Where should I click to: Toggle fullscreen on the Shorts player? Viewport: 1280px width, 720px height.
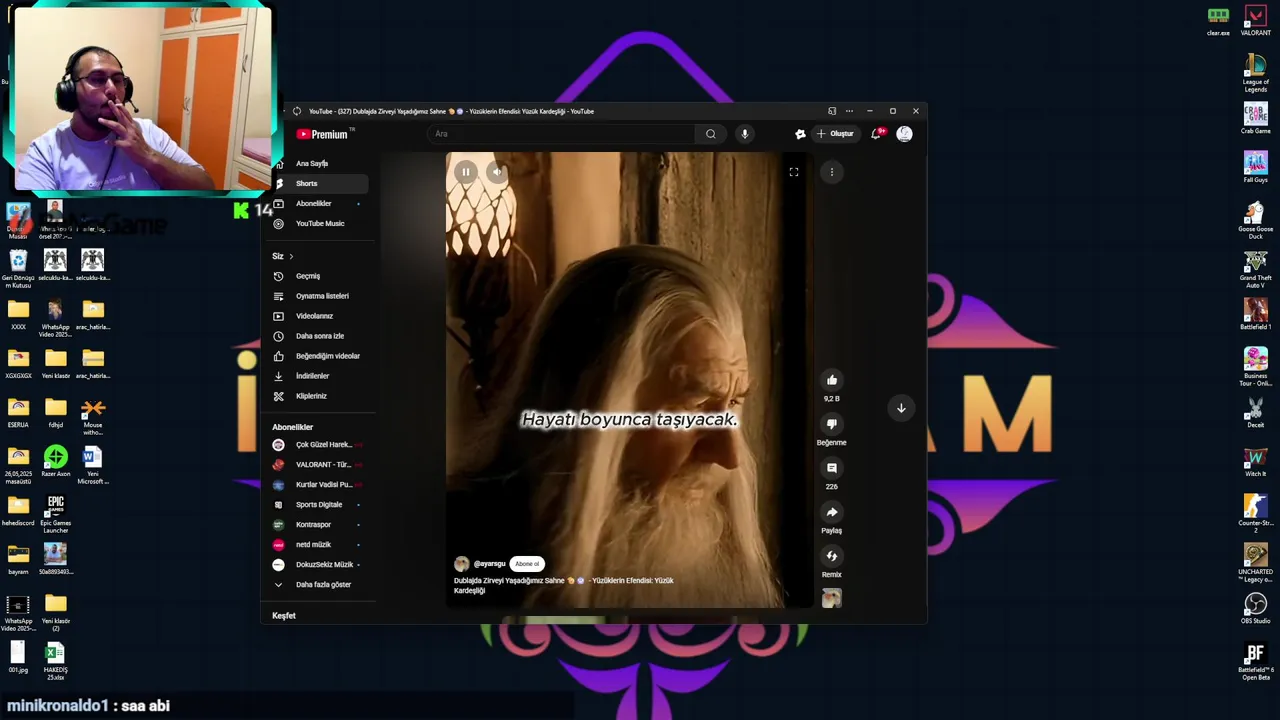[794, 172]
